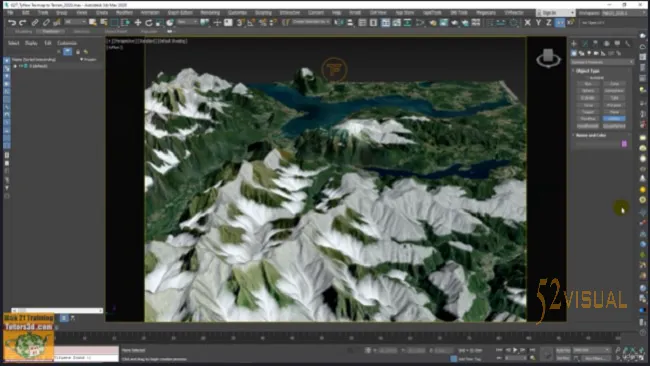This screenshot has height=366, width=650.
Task: Click the Z axis constraint icon
Action: (548, 23)
